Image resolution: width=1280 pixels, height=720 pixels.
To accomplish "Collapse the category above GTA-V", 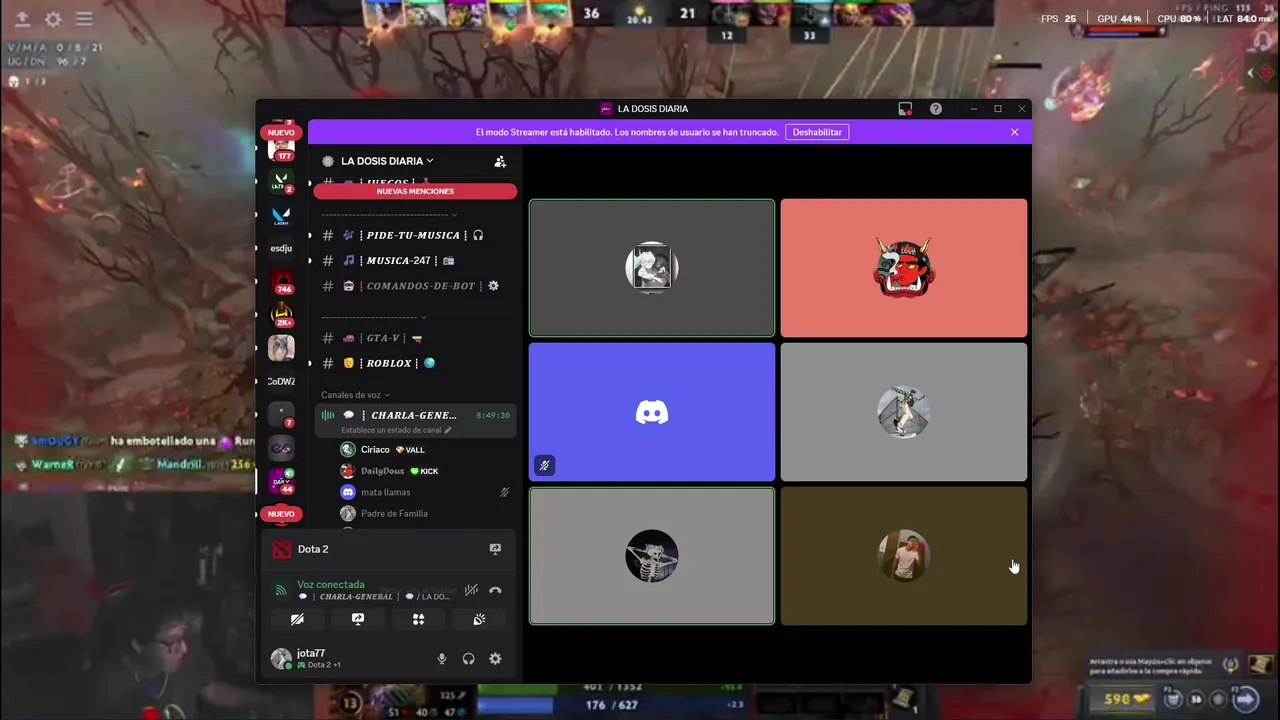I will pyautogui.click(x=374, y=317).
